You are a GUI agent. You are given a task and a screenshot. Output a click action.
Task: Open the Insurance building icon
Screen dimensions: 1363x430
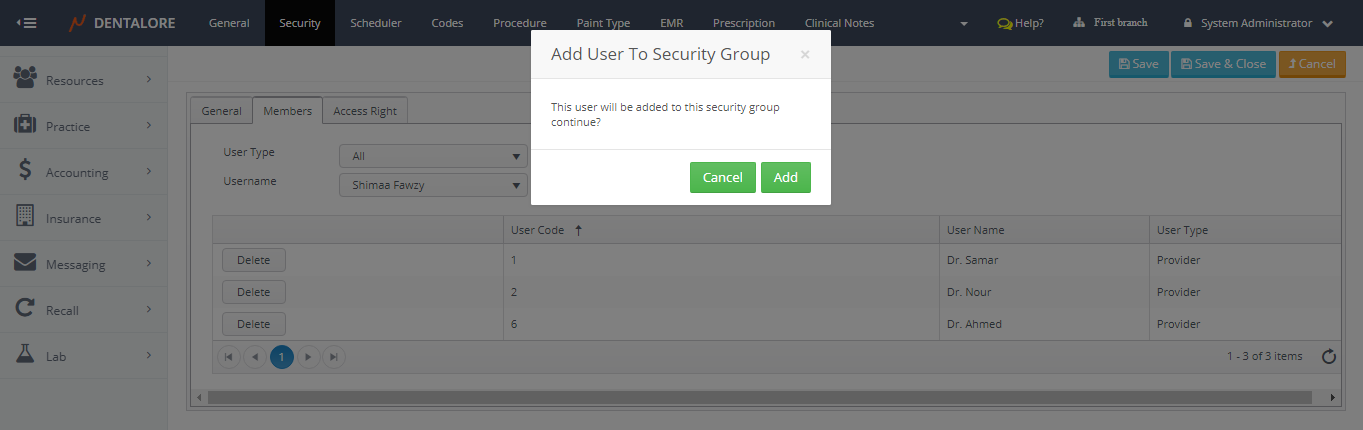click(x=25, y=217)
